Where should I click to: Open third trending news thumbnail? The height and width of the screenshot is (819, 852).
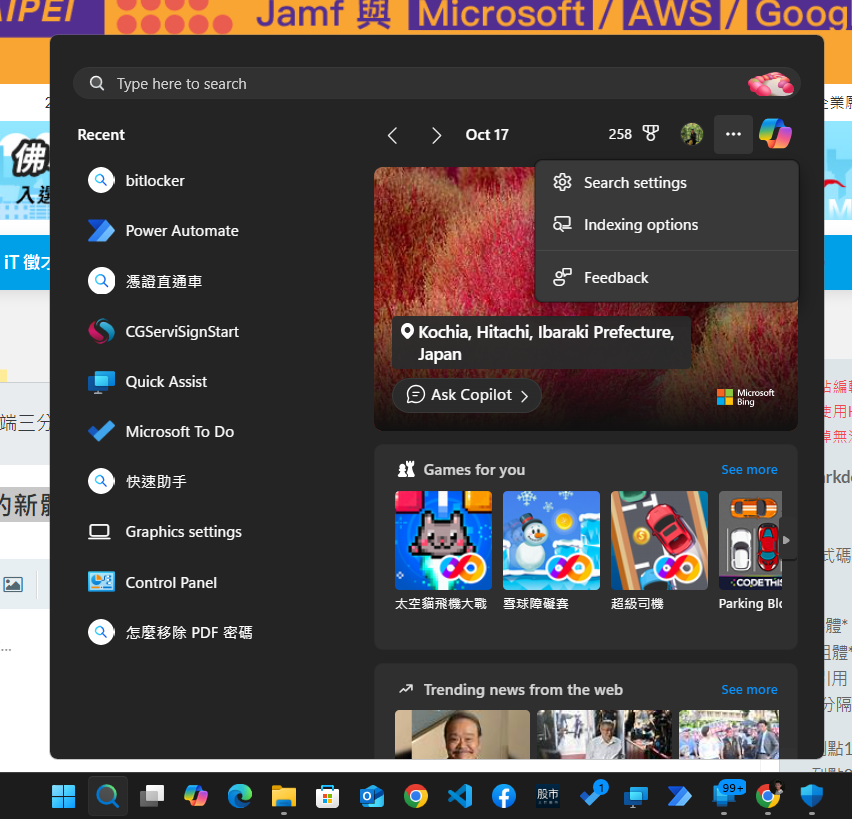[729, 734]
